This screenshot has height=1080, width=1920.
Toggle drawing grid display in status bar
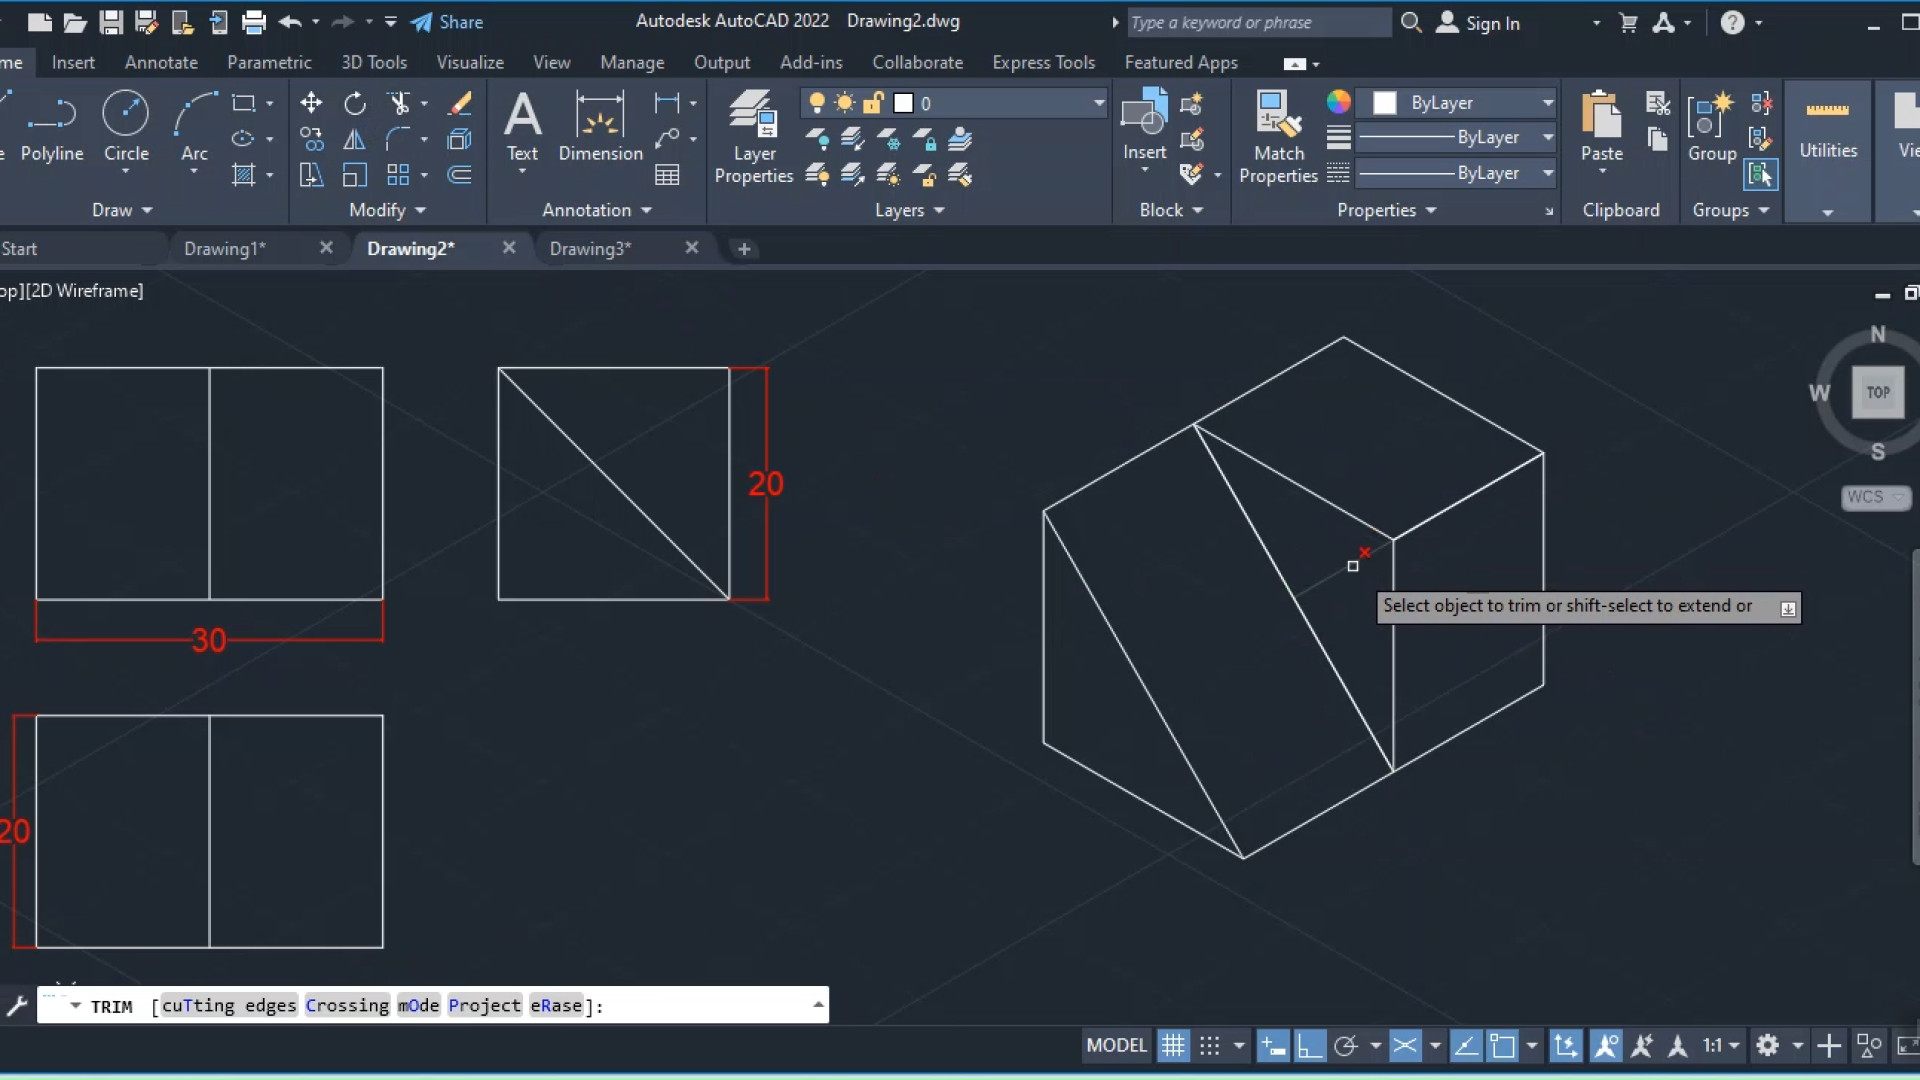pos(1173,1046)
